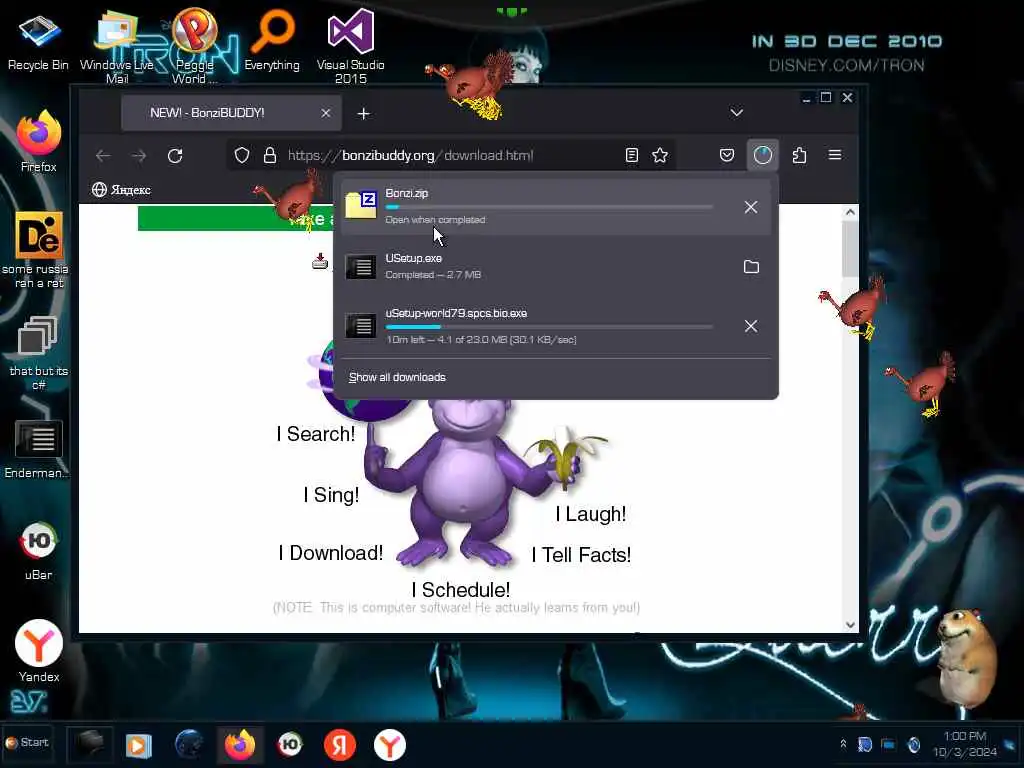Open tracking protection shield icon
This screenshot has width=1024, height=768.
pyautogui.click(x=242, y=155)
